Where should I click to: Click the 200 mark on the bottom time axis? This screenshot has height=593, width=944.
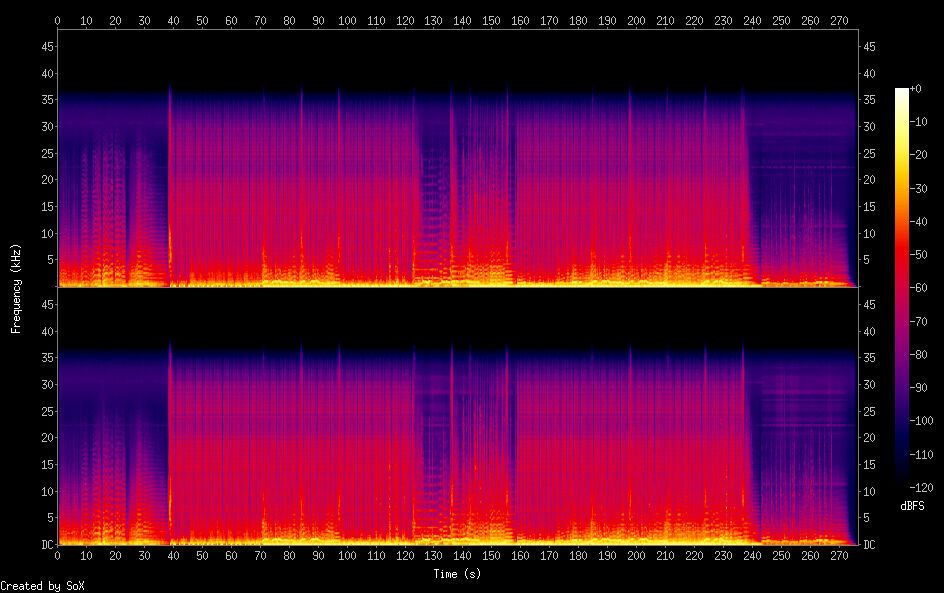(636, 555)
